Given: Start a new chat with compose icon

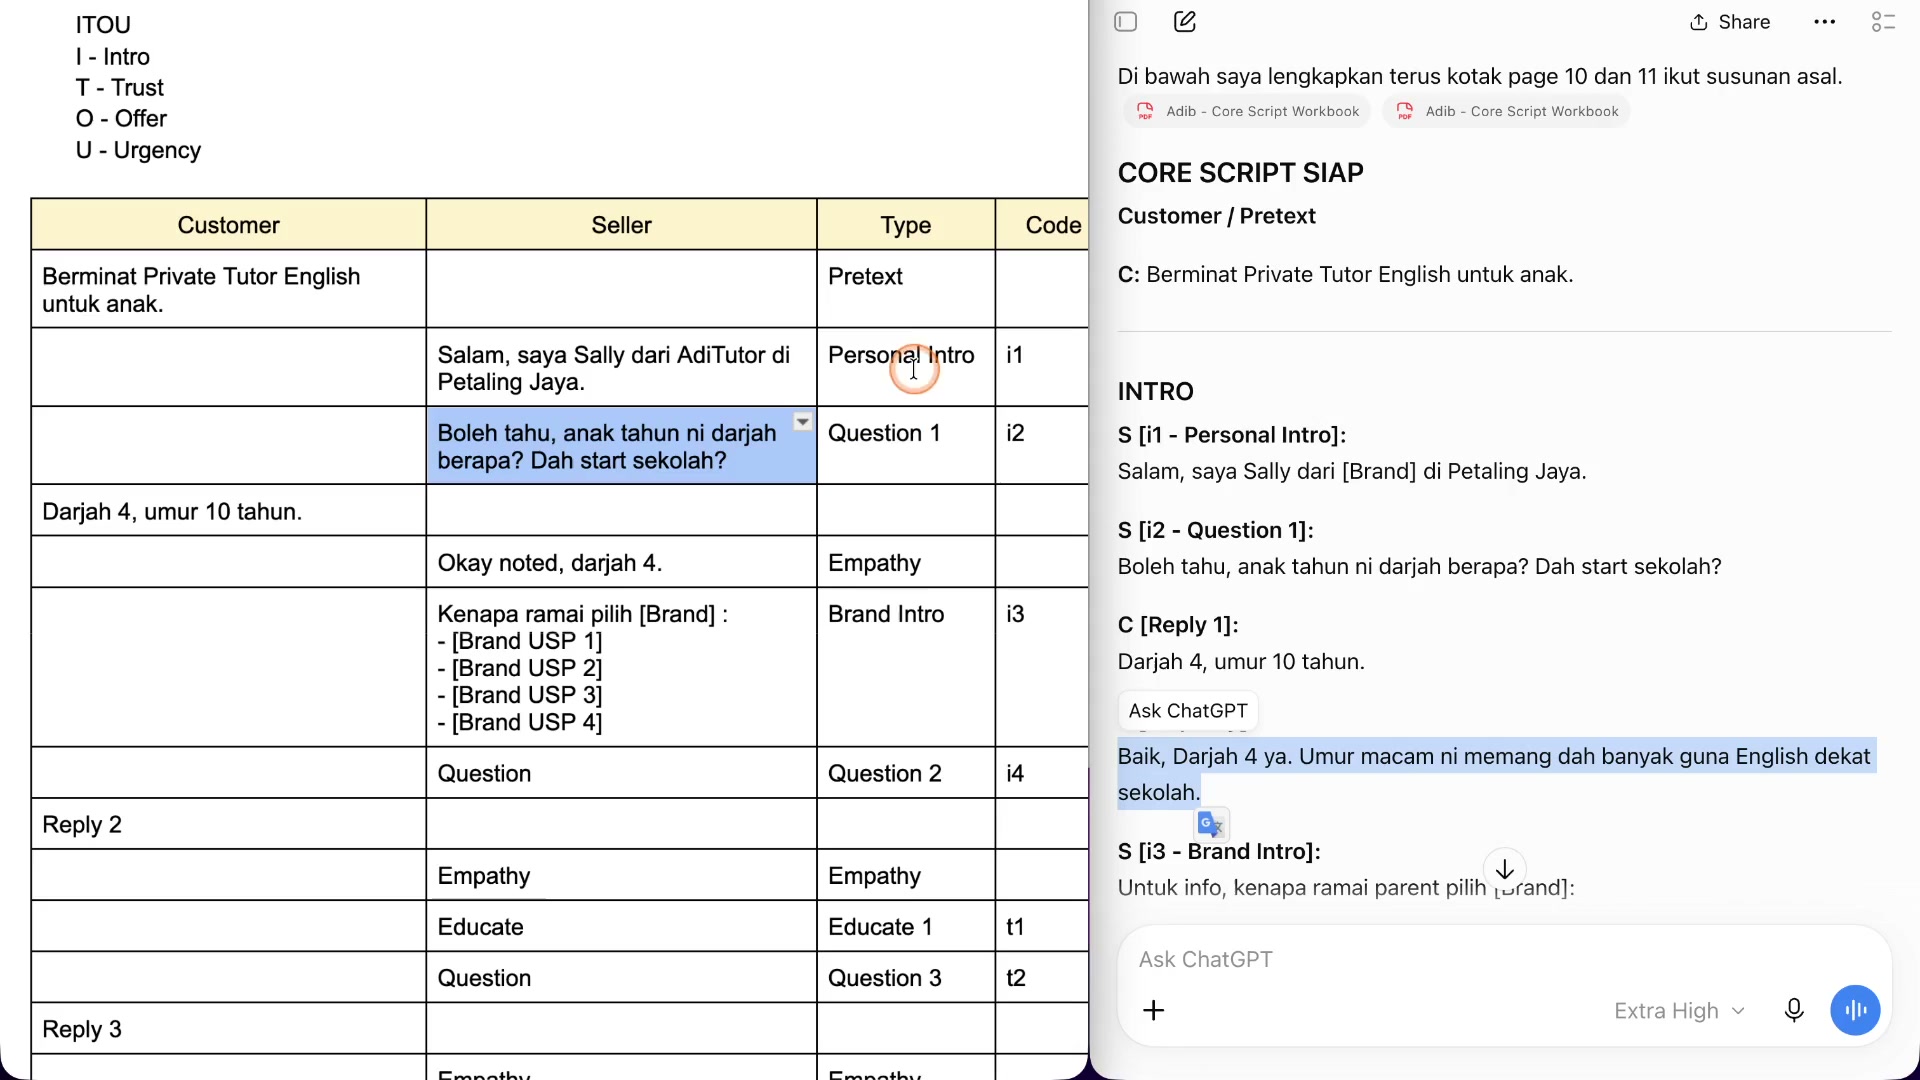Looking at the screenshot, I should tap(1185, 22).
